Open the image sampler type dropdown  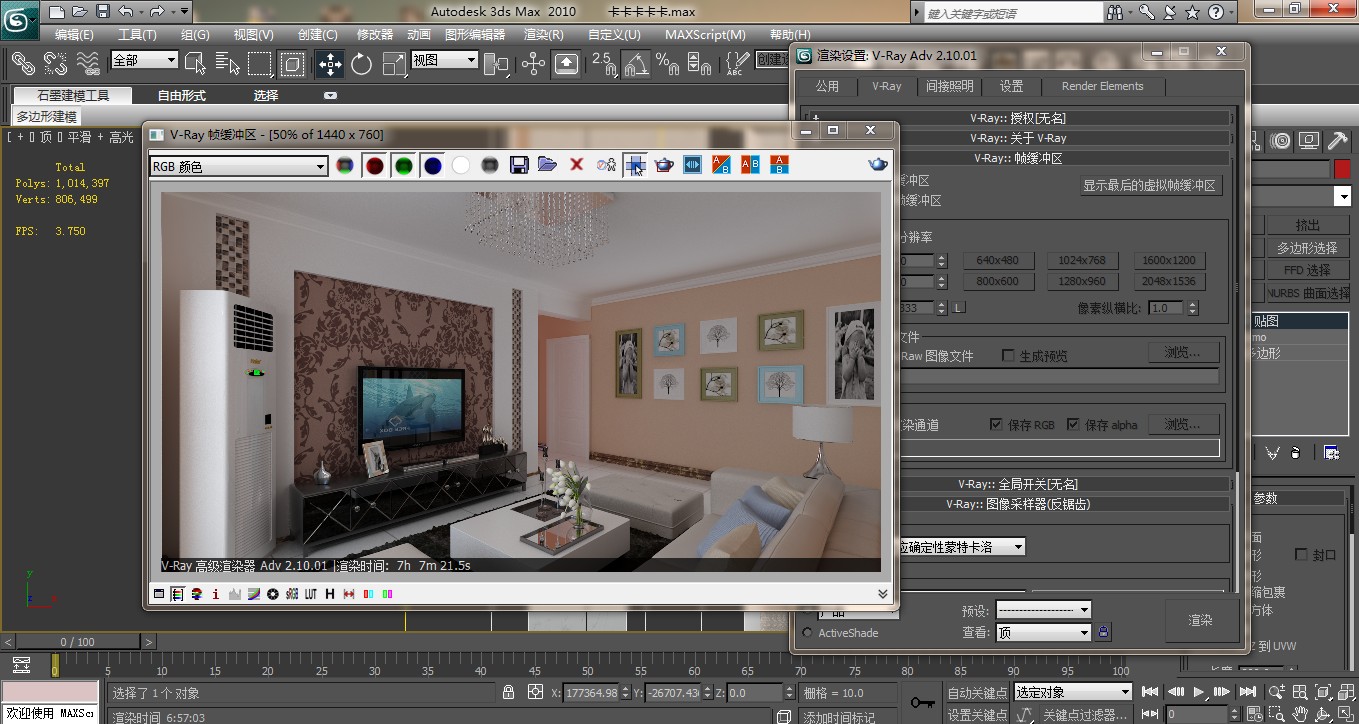tap(962, 547)
